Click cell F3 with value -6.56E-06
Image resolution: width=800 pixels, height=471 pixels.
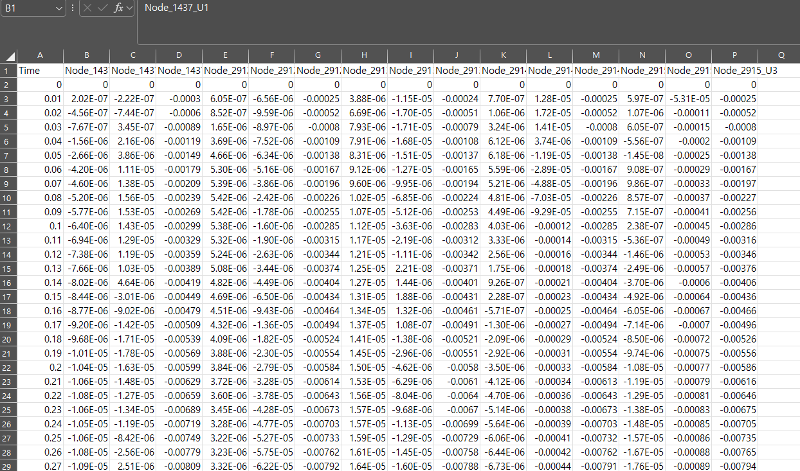(x=272, y=99)
